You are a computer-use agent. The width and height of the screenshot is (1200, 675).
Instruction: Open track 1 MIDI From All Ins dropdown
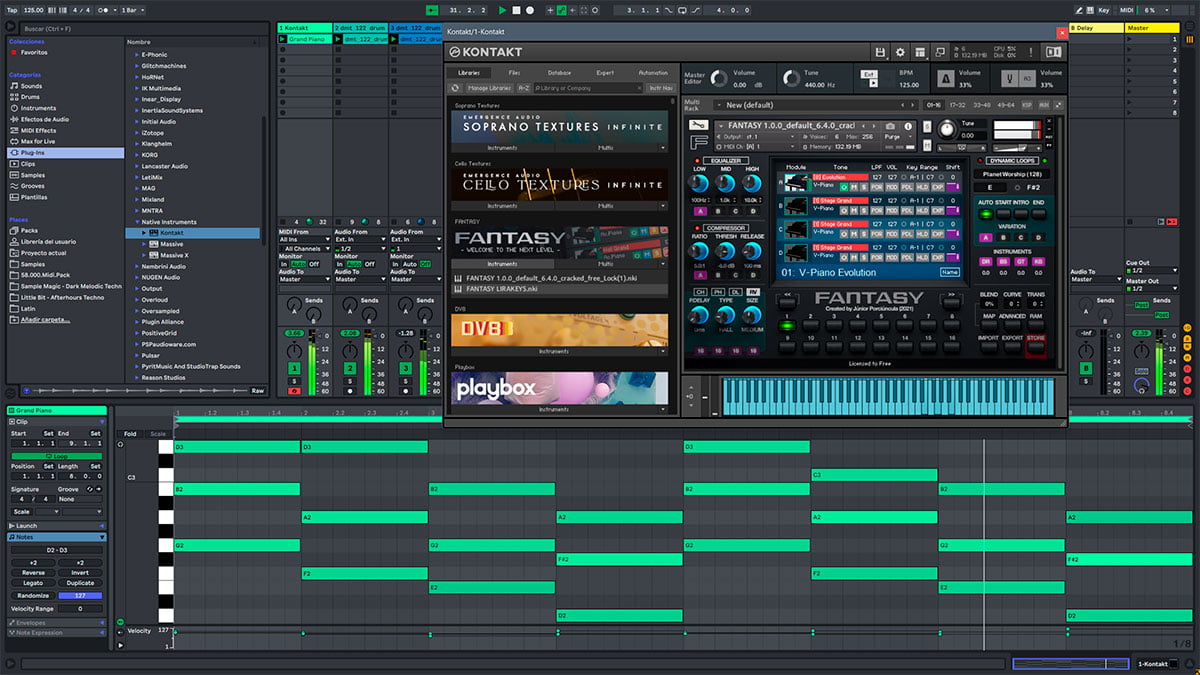[x=304, y=240]
